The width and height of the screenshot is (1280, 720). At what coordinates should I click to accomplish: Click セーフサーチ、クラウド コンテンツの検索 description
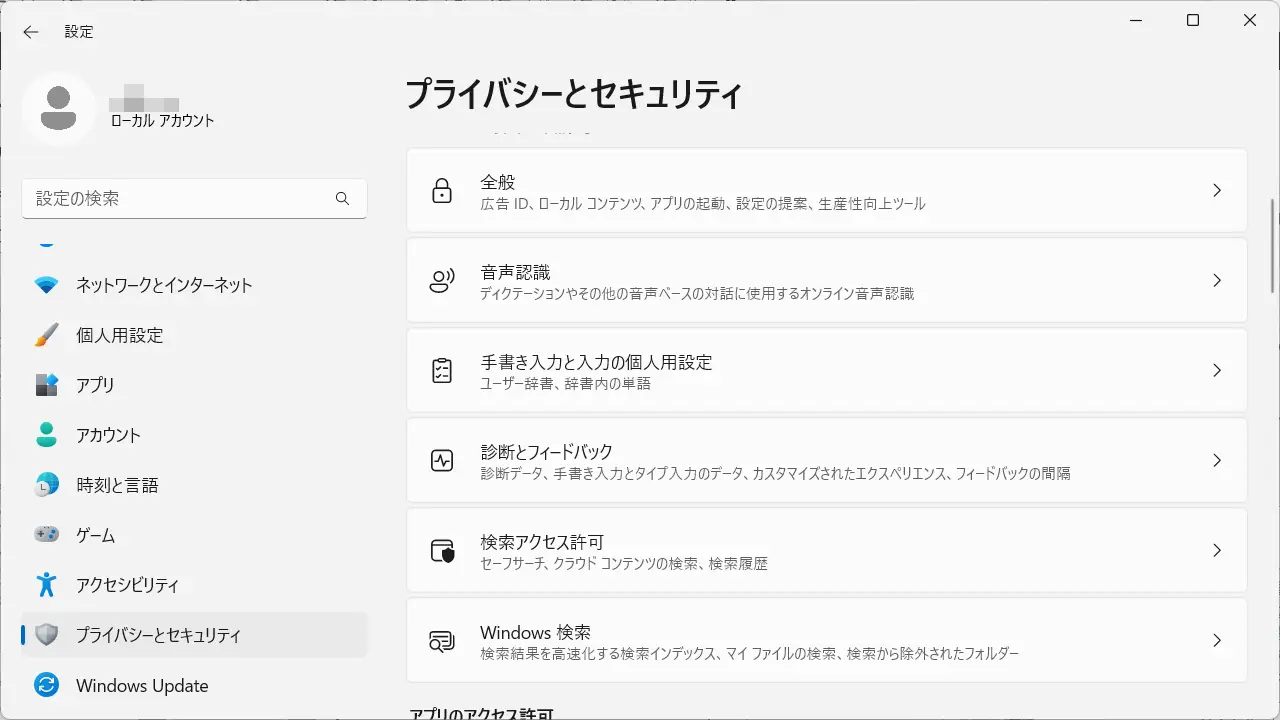(x=624, y=564)
